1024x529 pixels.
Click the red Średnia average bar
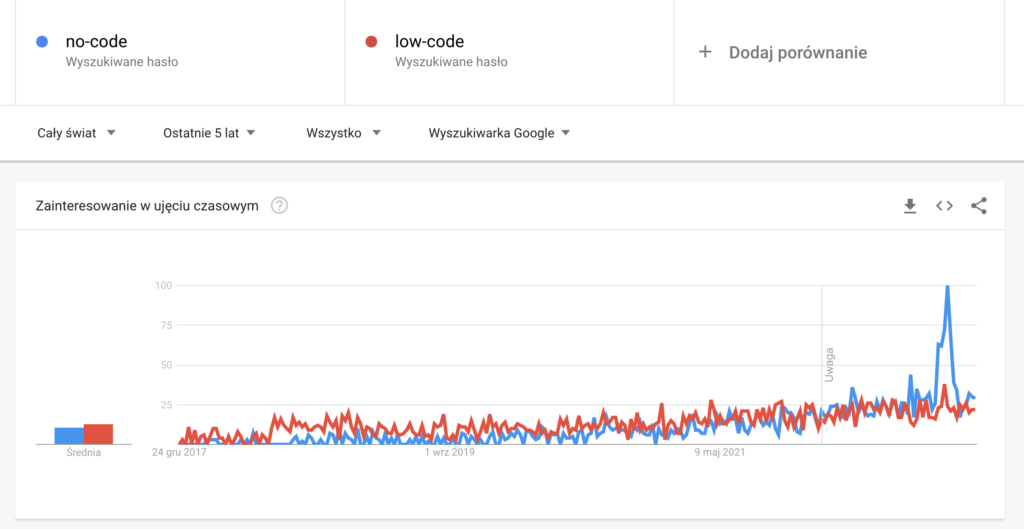(98, 434)
